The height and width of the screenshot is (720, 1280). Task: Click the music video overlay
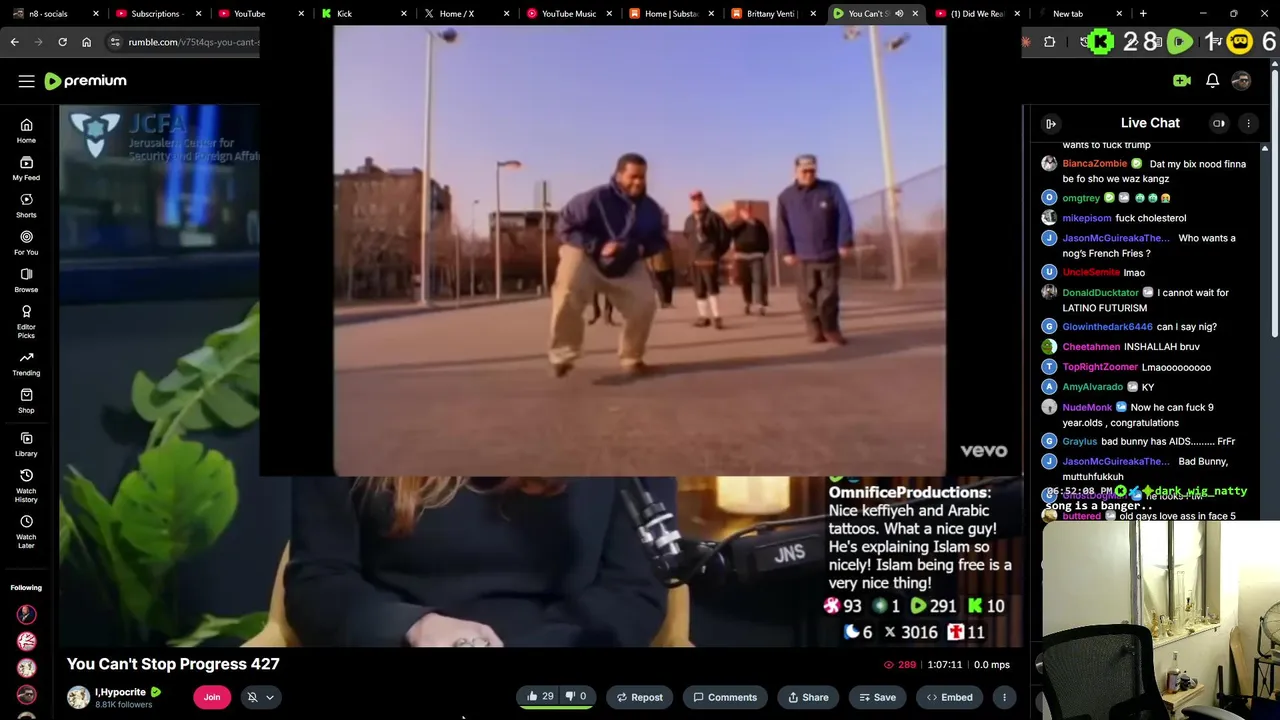tap(639, 250)
